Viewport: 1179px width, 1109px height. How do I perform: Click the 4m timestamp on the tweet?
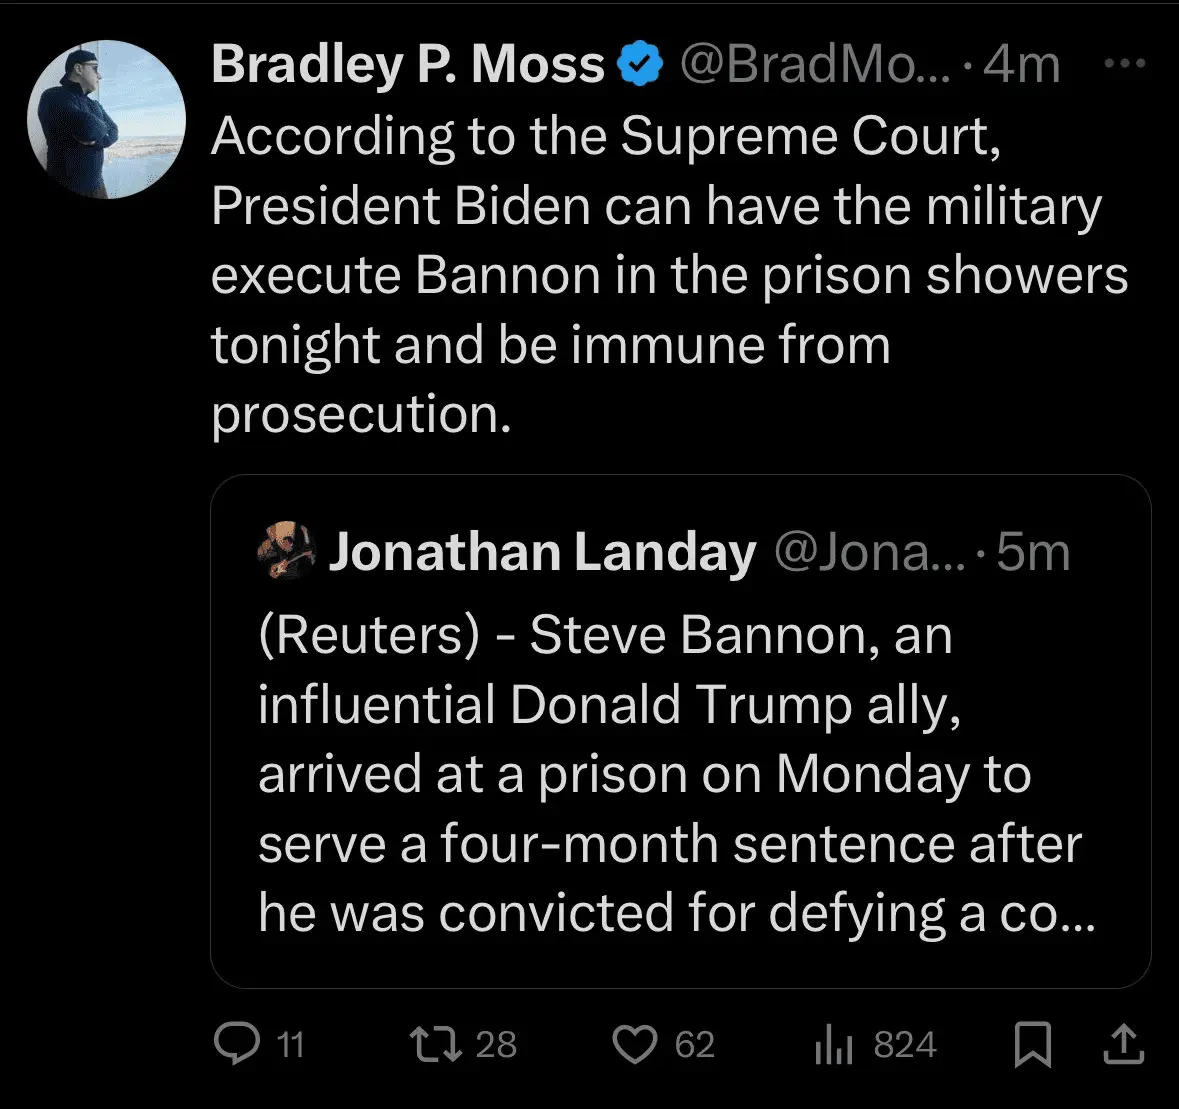[1021, 65]
